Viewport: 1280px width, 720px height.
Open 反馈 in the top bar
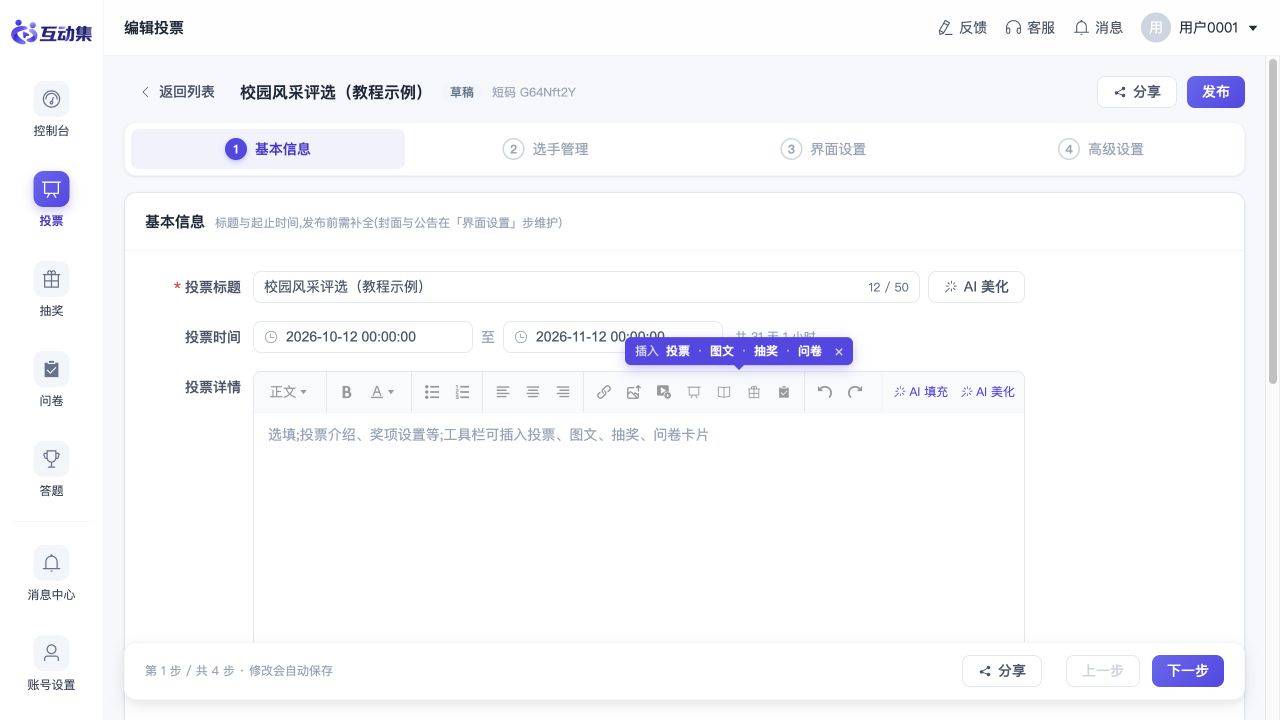962,28
